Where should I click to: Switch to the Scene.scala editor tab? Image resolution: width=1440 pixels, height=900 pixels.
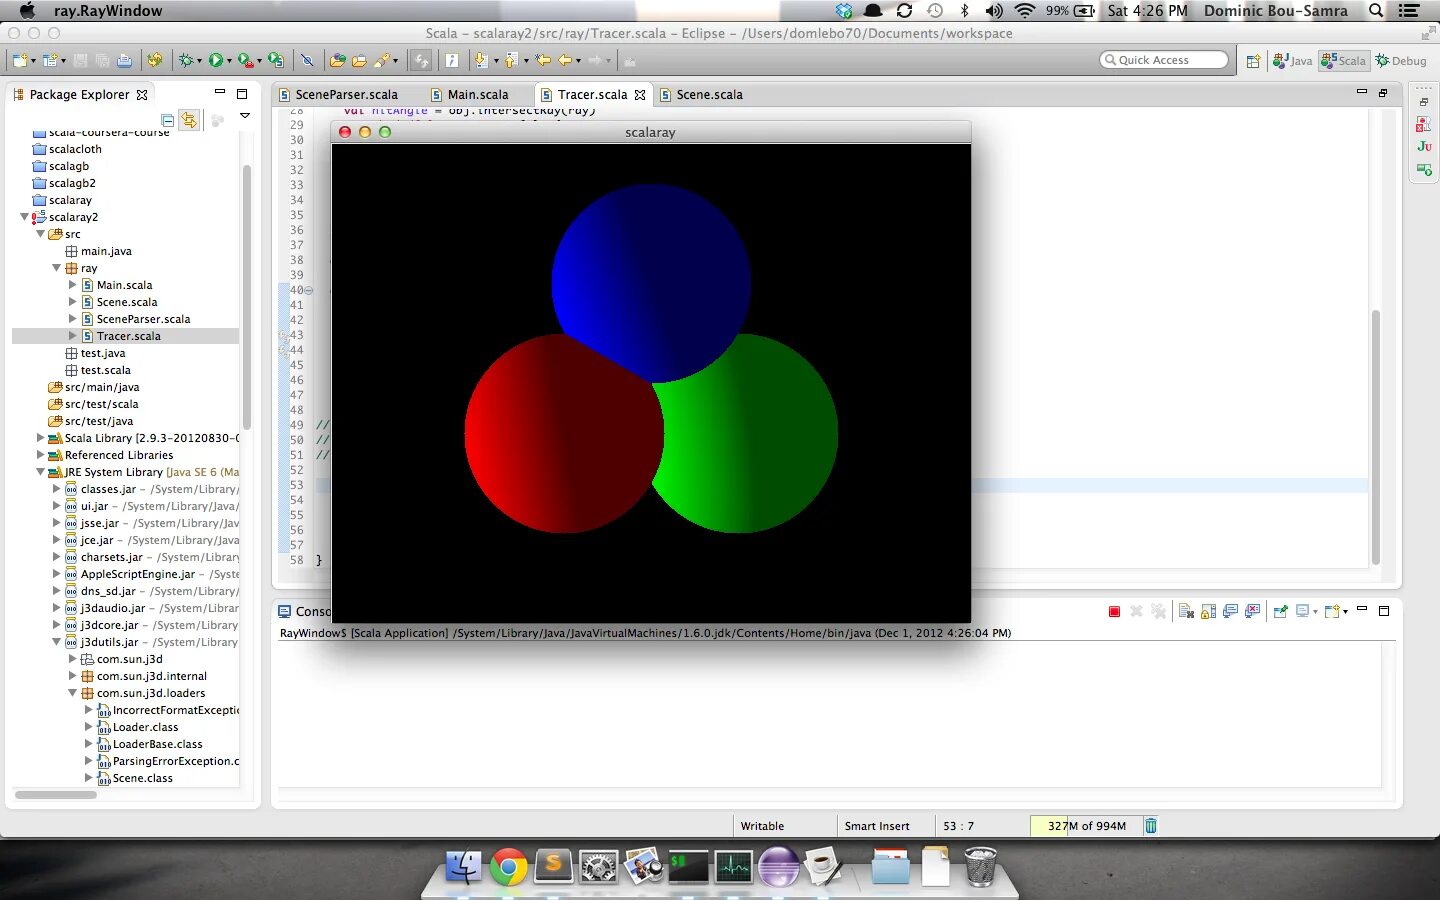tap(709, 95)
